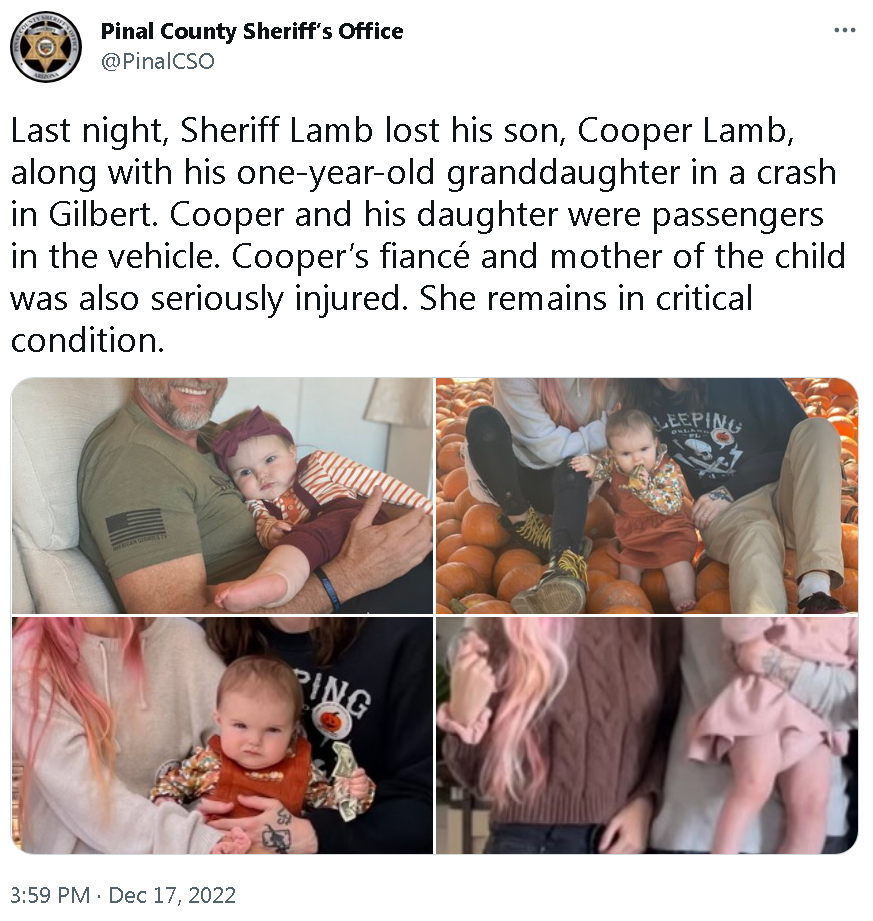Viewport: 873px width, 921px height.
Task: Click the Pinal County Sheriff's Office avatar
Action: (x=46, y=46)
